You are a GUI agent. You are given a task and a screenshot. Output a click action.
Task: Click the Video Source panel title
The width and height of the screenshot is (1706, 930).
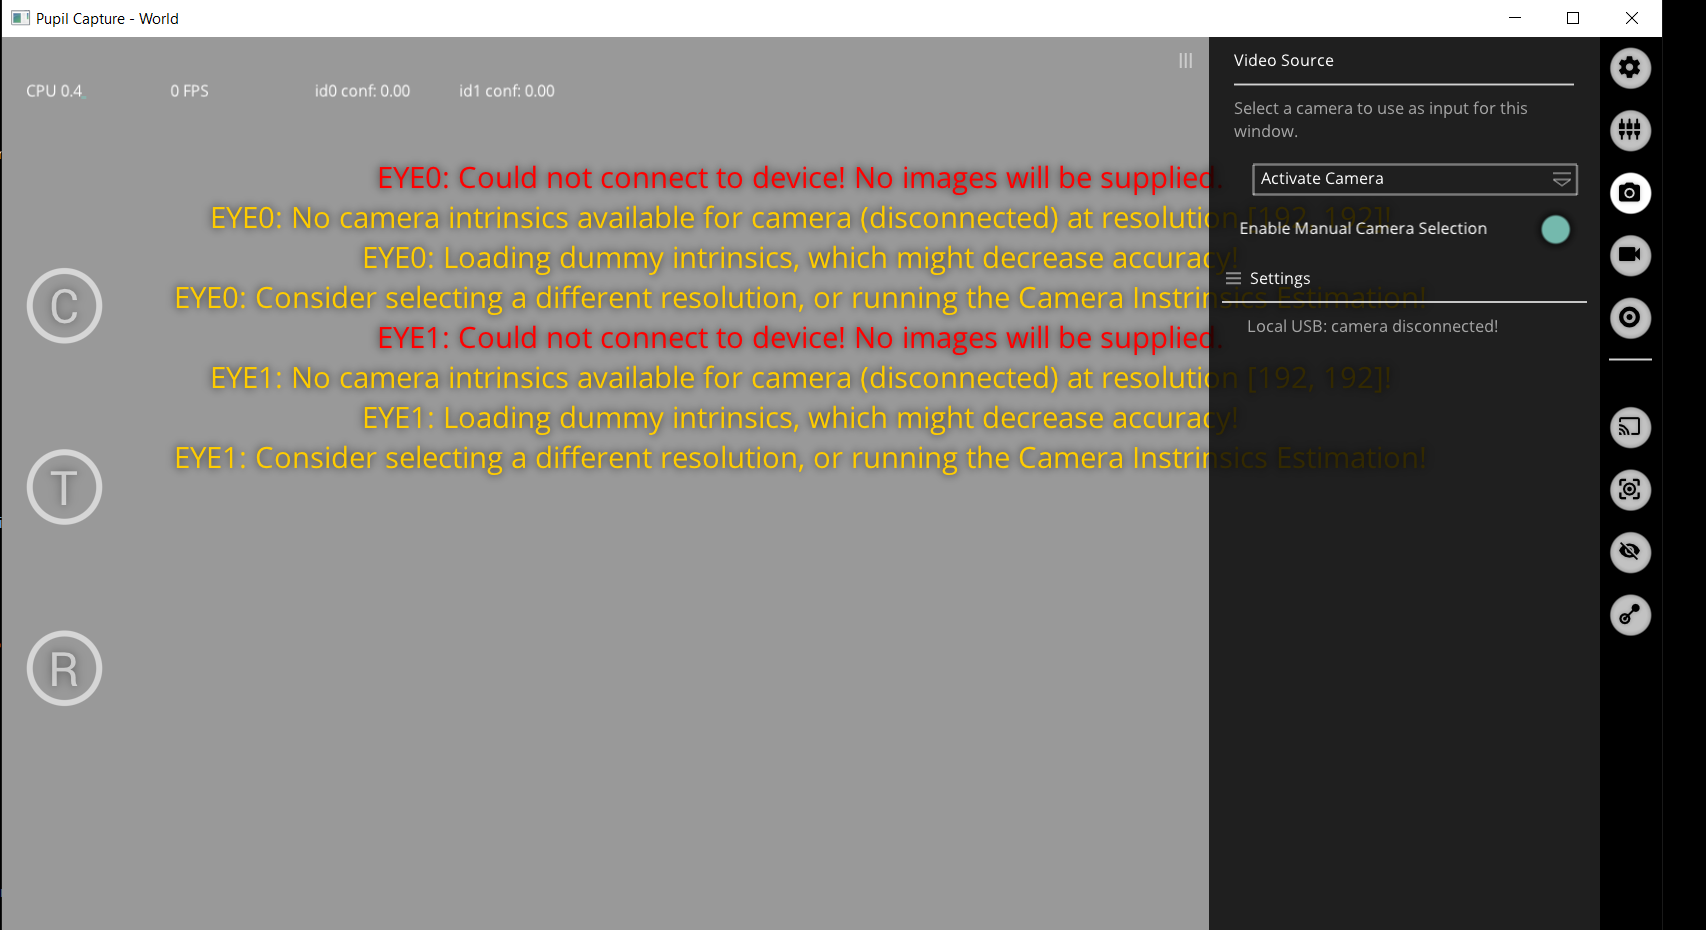click(1283, 60)
